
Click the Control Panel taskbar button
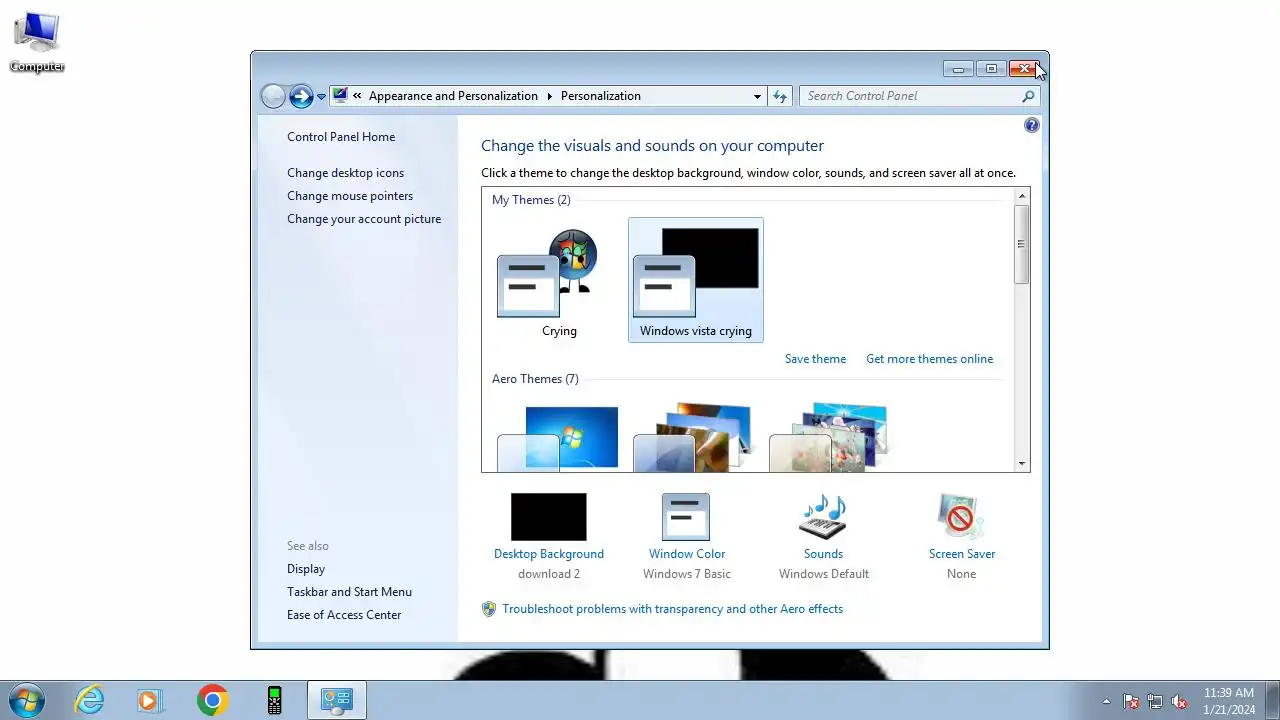point(337,700)
